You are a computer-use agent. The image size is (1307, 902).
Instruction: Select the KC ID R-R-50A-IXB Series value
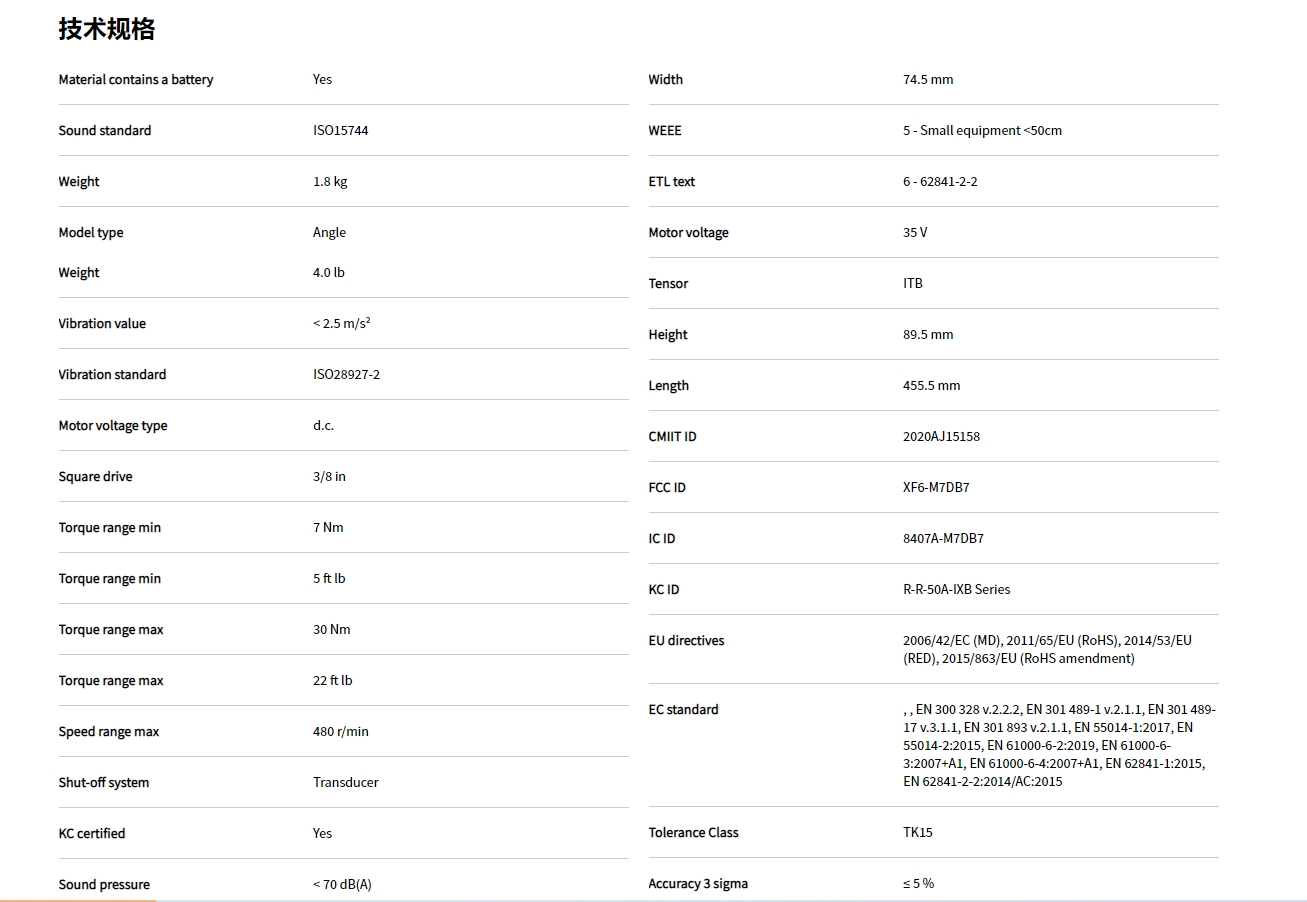(956, 590)
